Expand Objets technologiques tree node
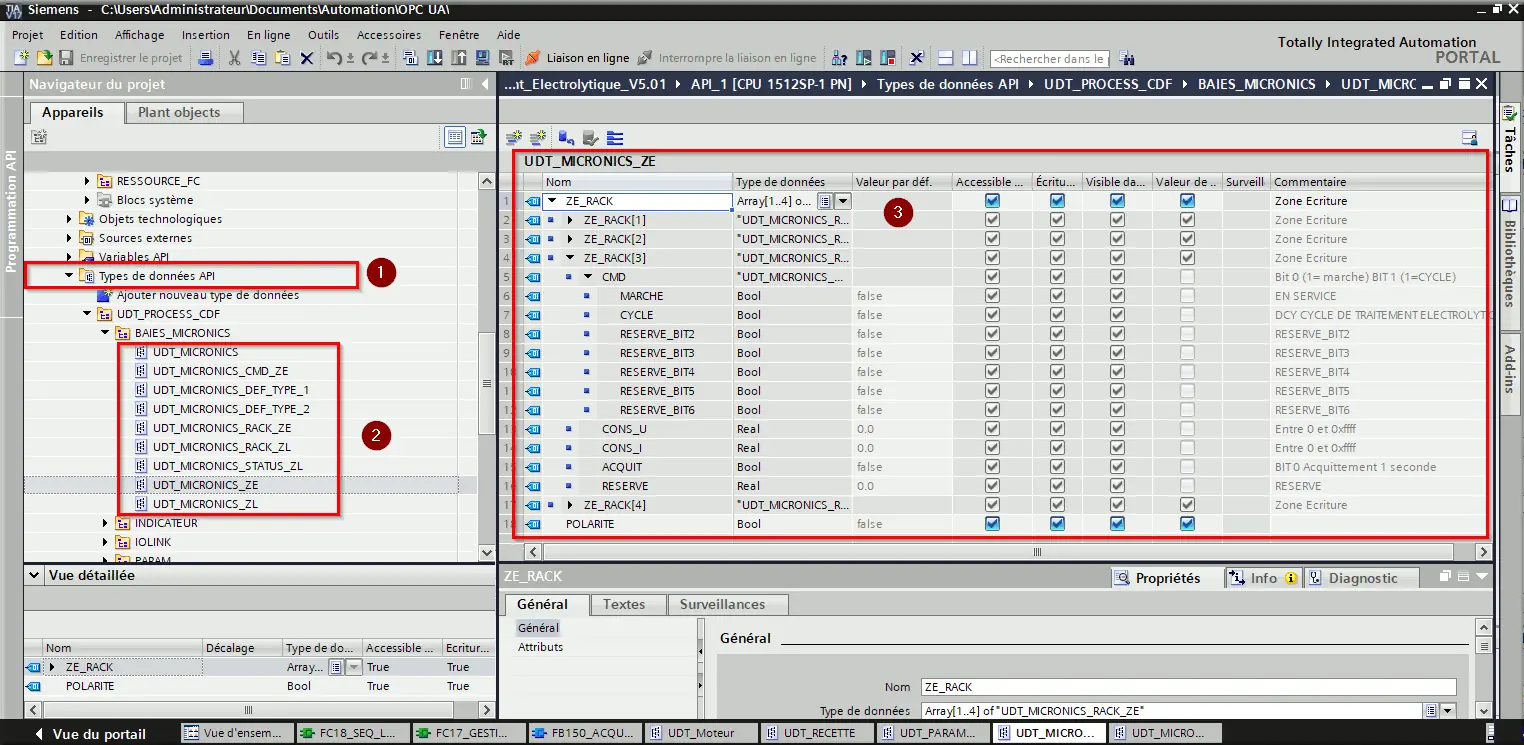The image size is (1524, 745). 69,219
